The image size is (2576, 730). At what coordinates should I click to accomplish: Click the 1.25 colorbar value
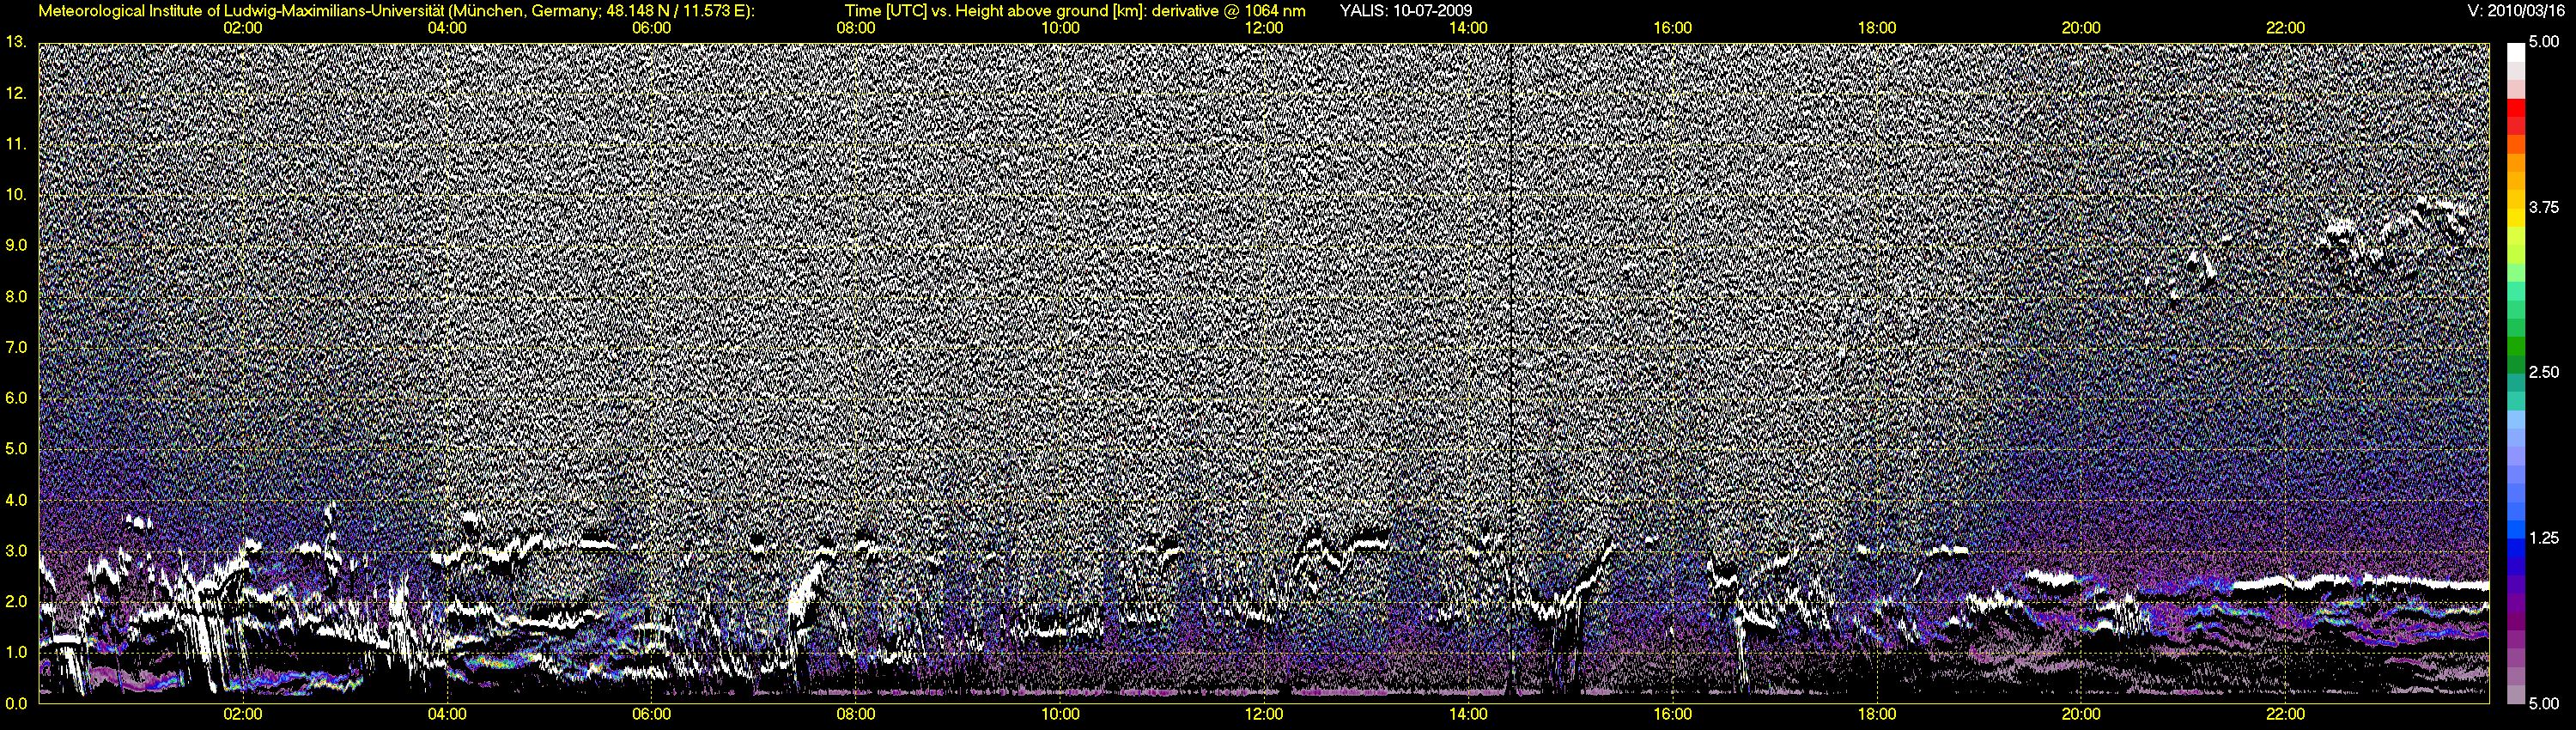[2544, 538]
